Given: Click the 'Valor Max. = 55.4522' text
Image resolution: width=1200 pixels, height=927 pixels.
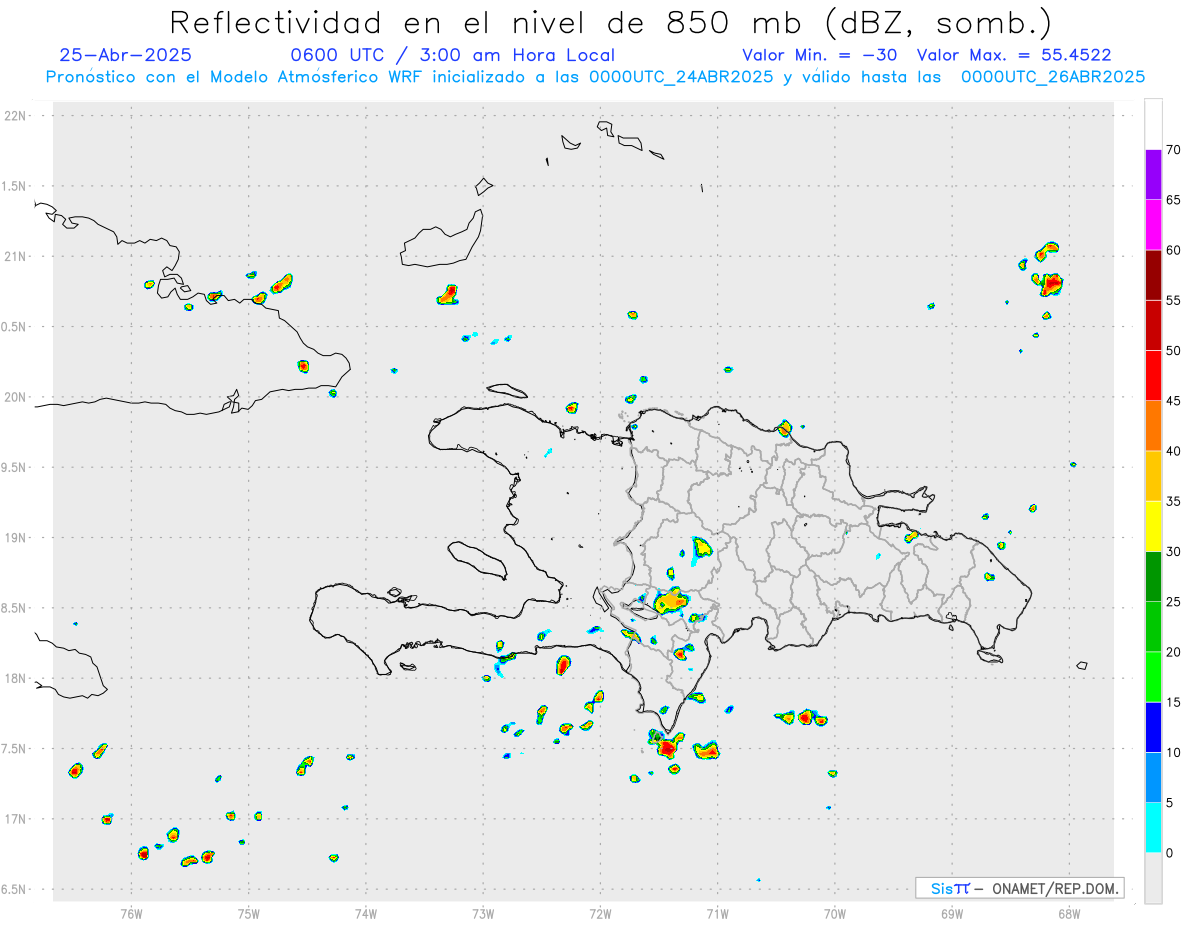Looking at the screenshot, I should click(1014, 55).
